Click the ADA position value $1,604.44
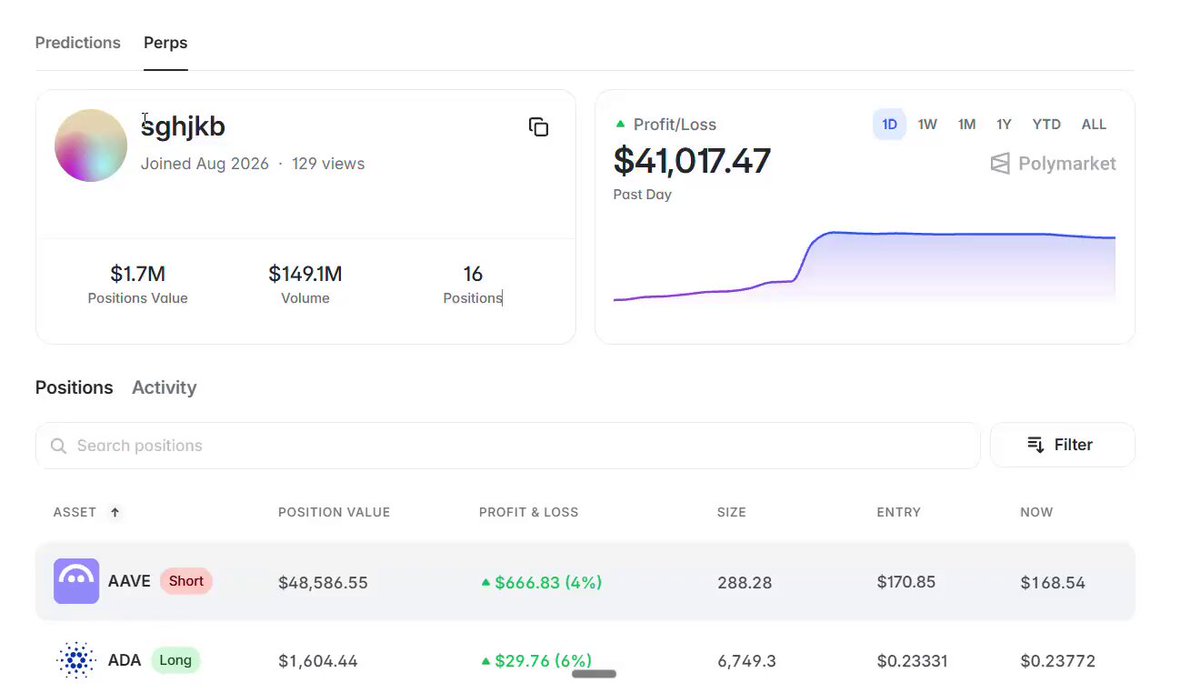The width and height of the screenshot is (1200, 693). point(318,661)
